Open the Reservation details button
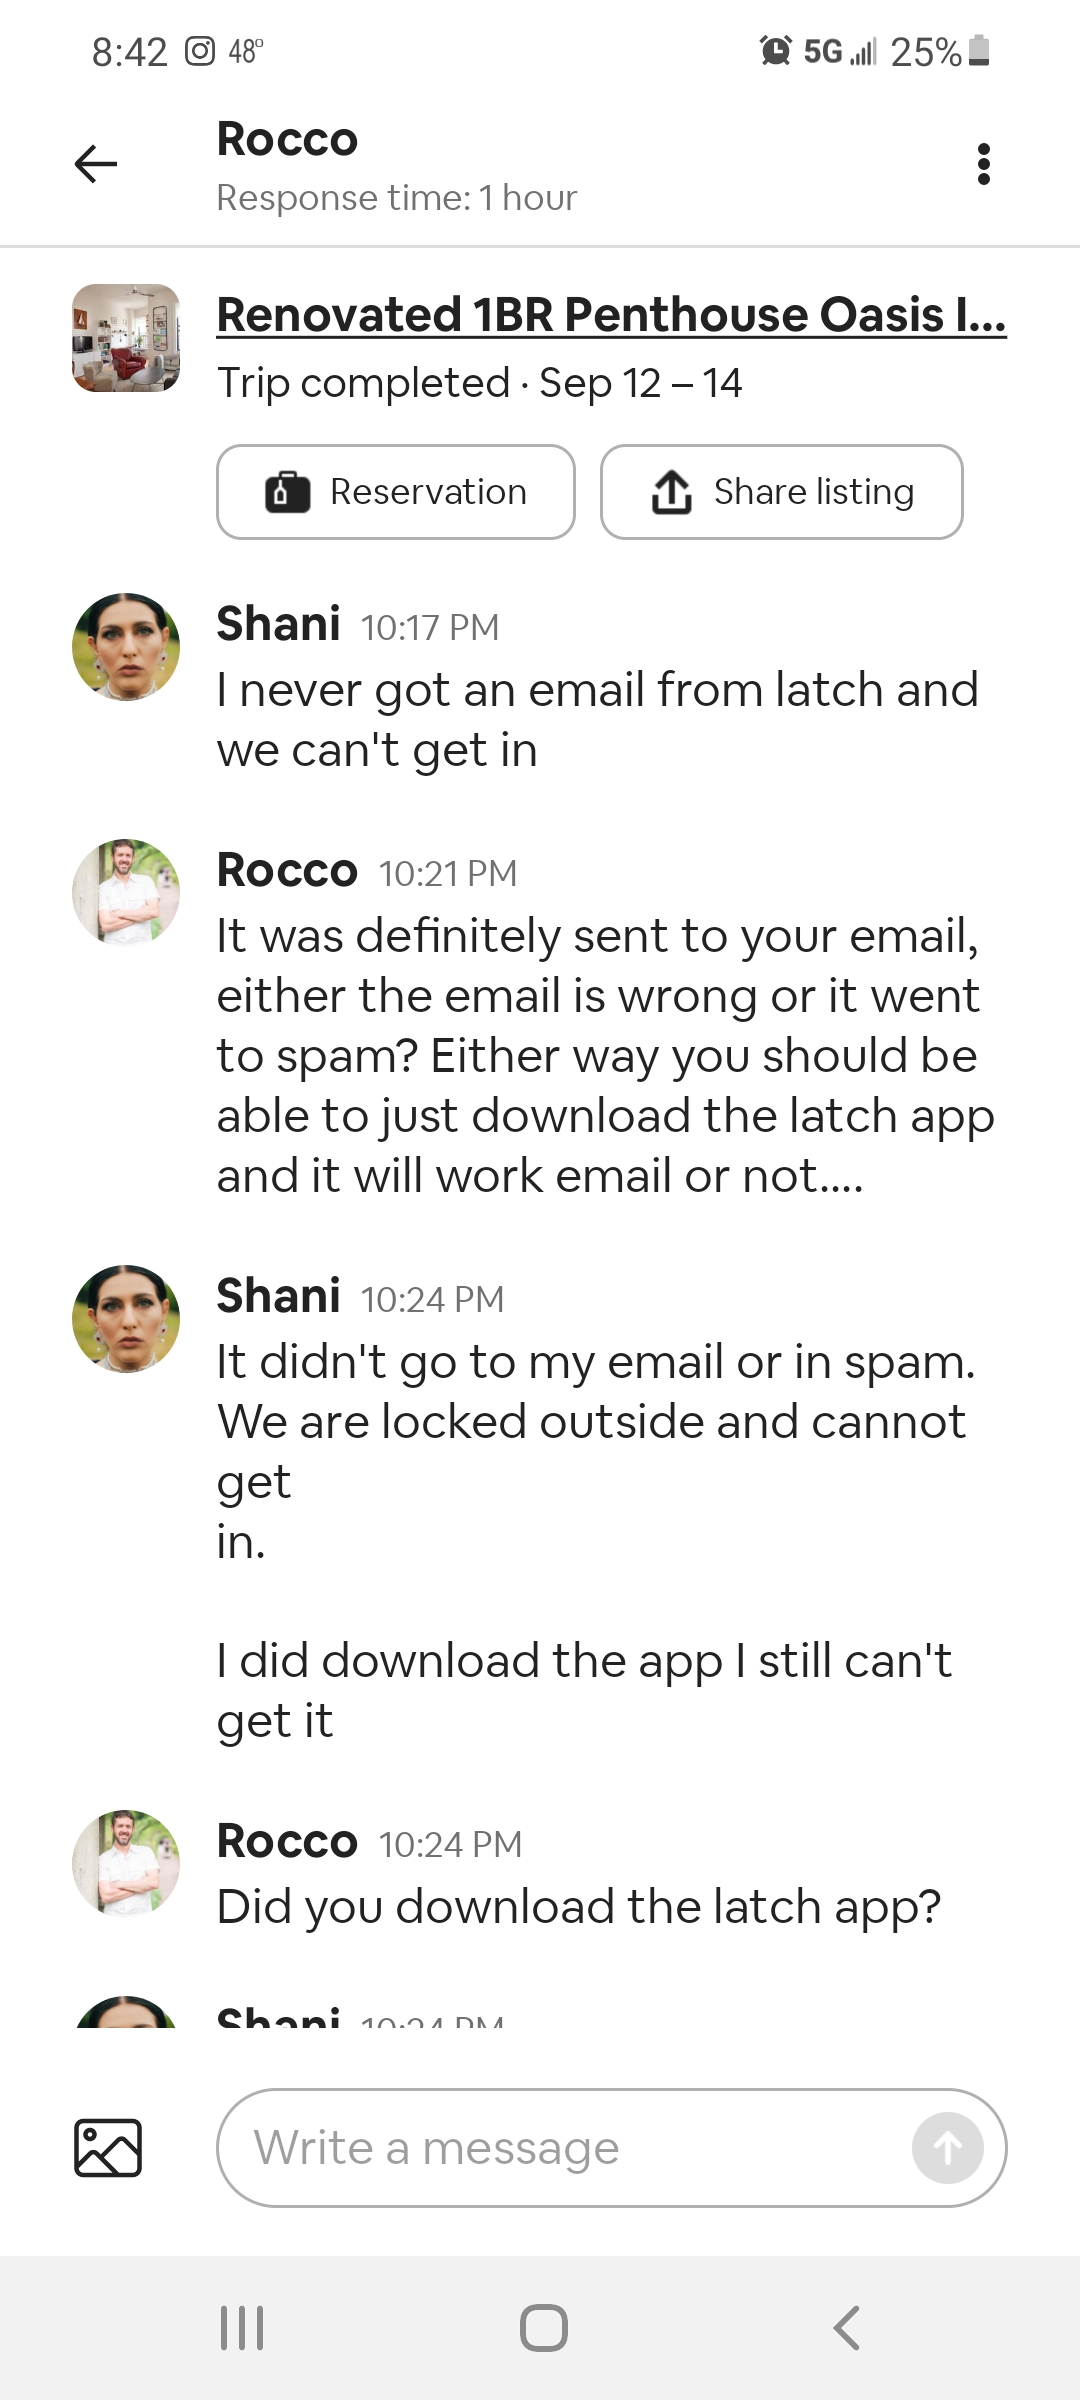 (396, 492)
